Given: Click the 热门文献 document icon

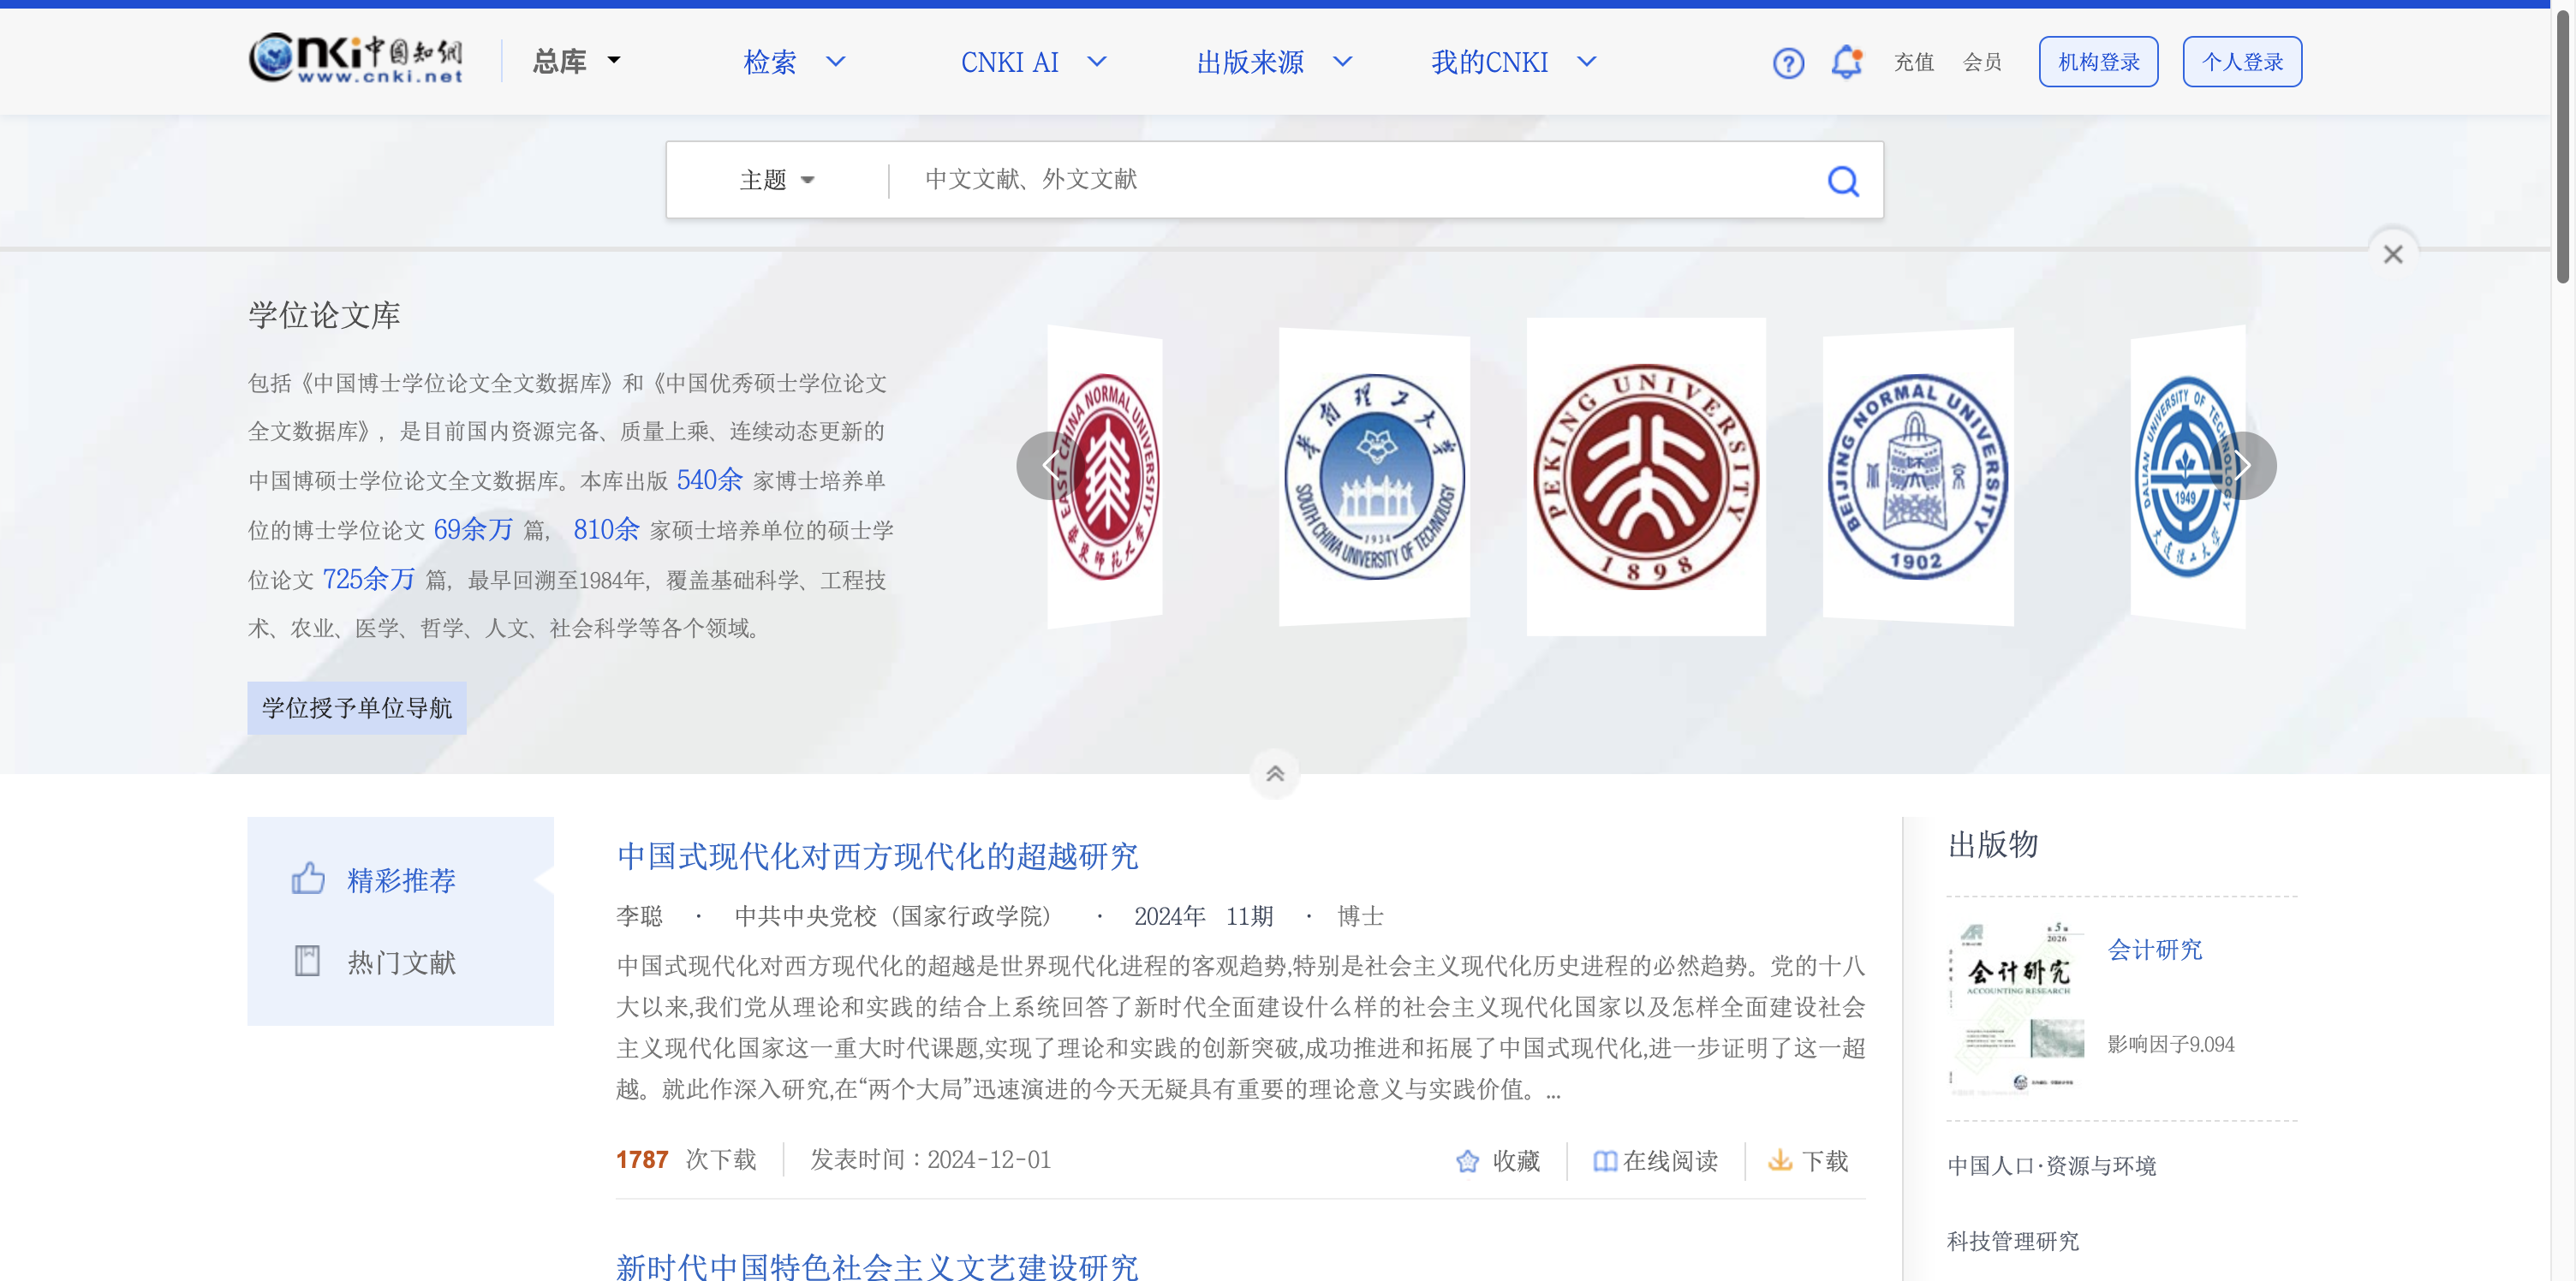Looking at the screenshot, I should pyautogui.click(x=307, y=961).
